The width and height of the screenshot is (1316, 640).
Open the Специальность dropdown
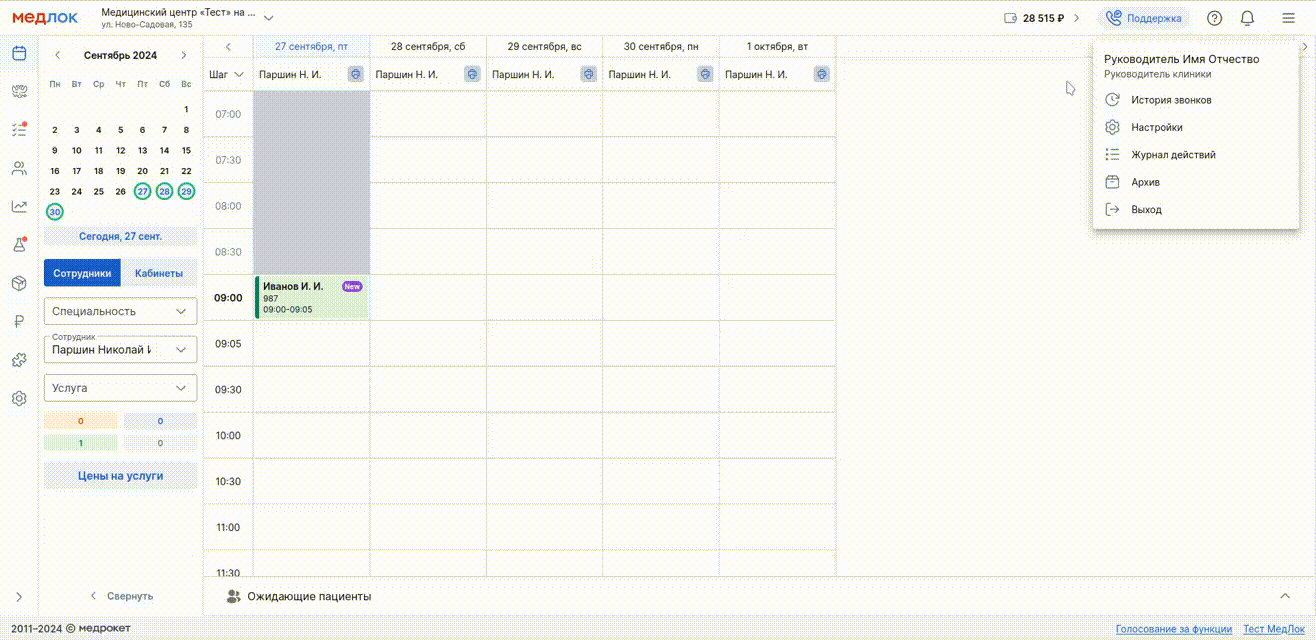[120, 311]
